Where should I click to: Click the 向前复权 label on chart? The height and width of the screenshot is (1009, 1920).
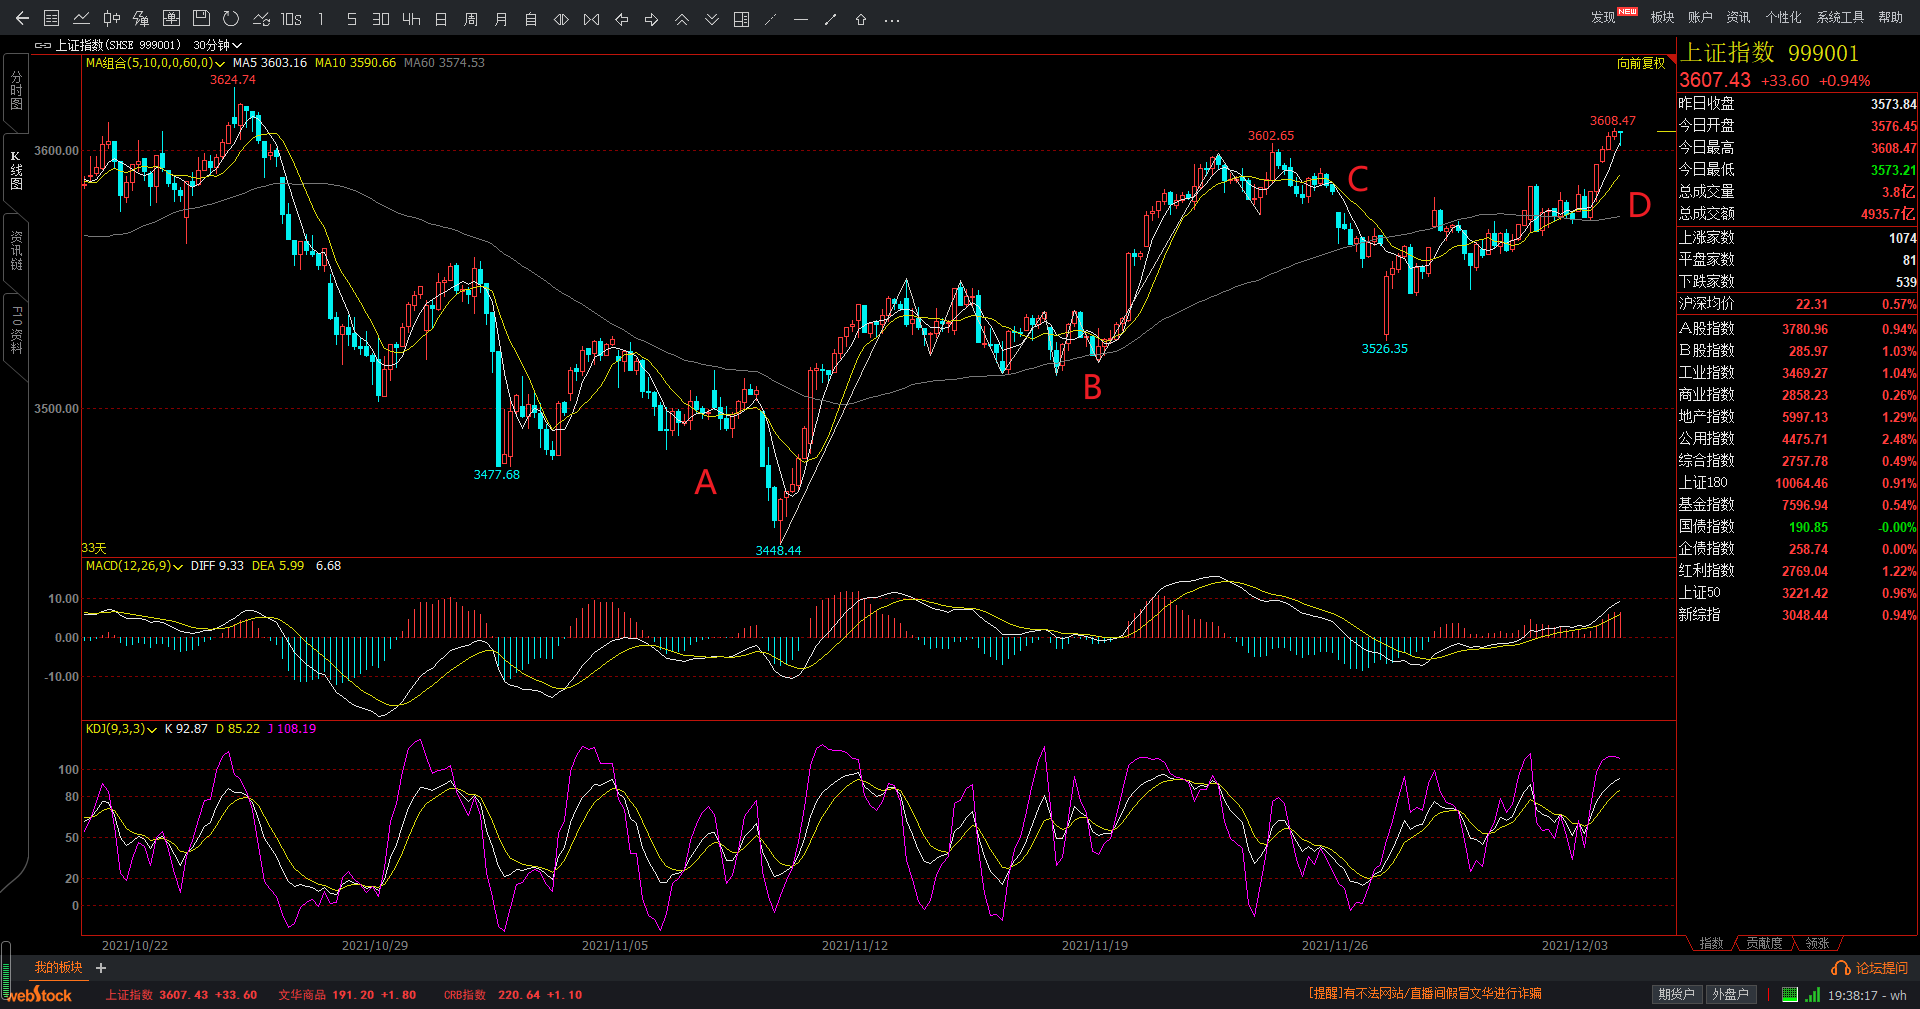(1641, 64)
